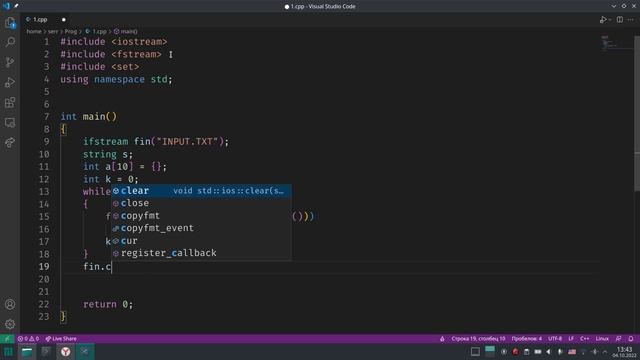The height and width of the screenshot is (360, 640).
Task: Expand run button dropdown arrow
Action: (x=610, y=20)
